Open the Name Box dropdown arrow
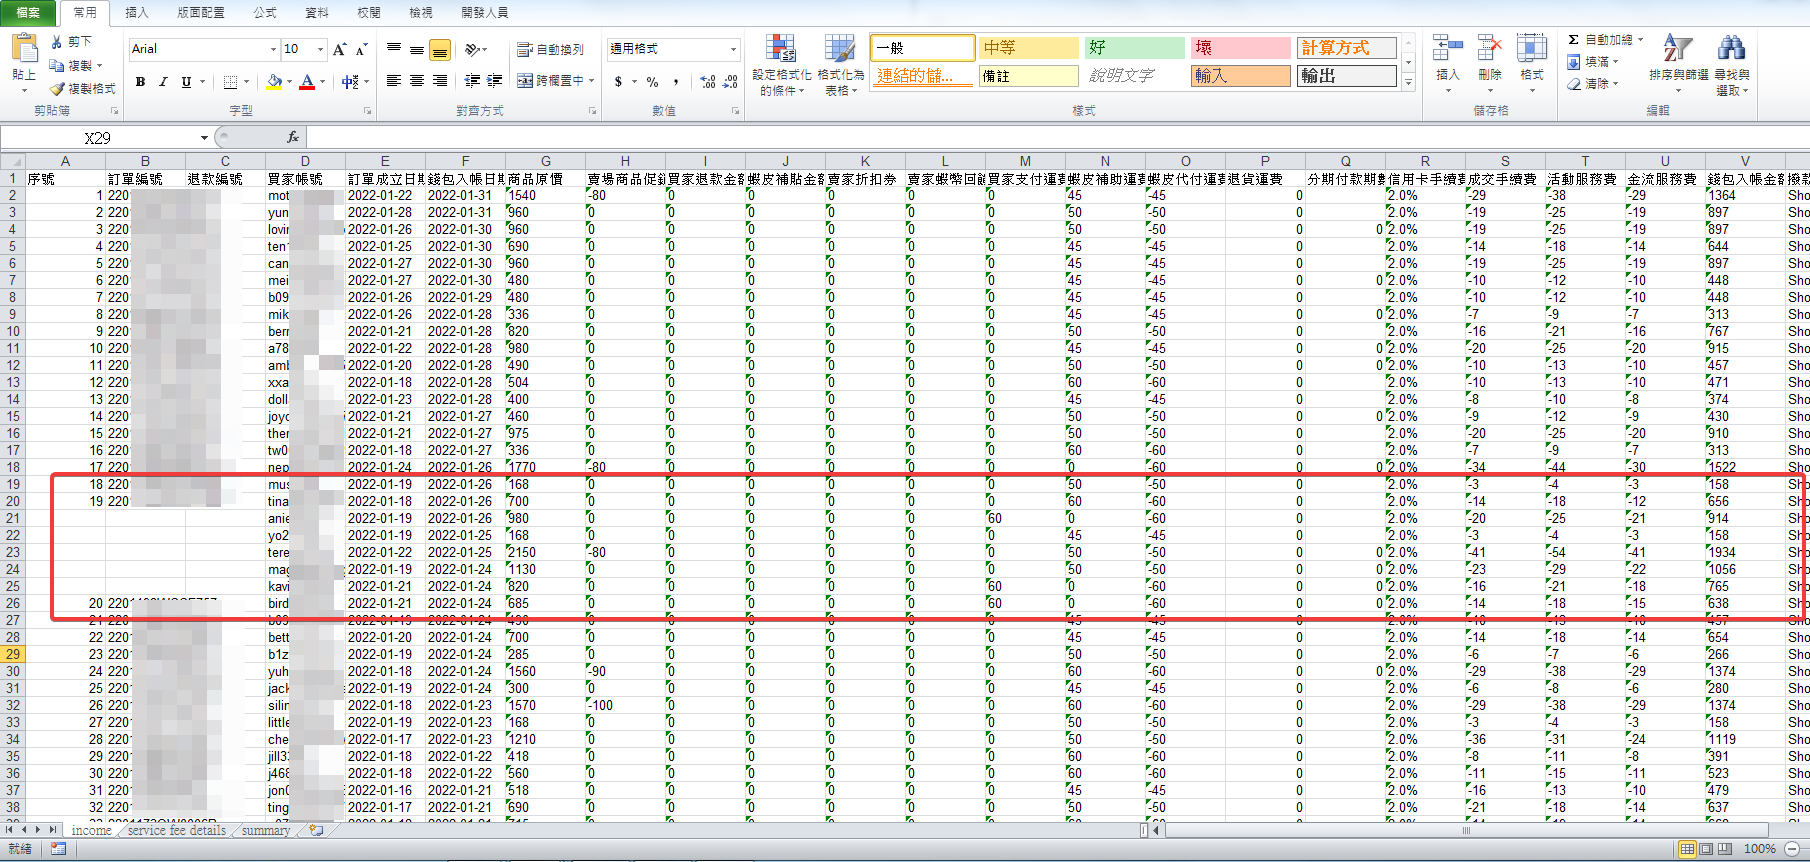Image resolution: width=1810 pixels, height=862 pixels. (204, 138)
